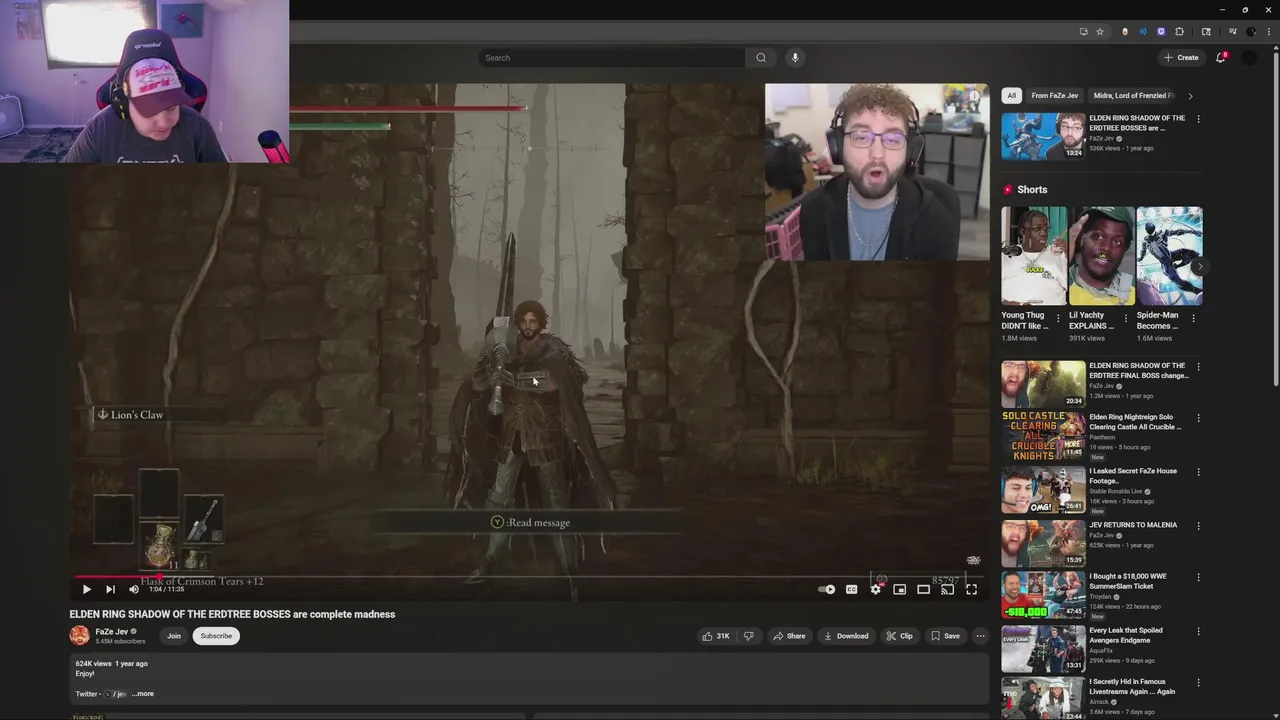The height and width of the screenshot is (720, 1280).
Task: Open FINAL BOSS change video
Action: (1043, 384)
